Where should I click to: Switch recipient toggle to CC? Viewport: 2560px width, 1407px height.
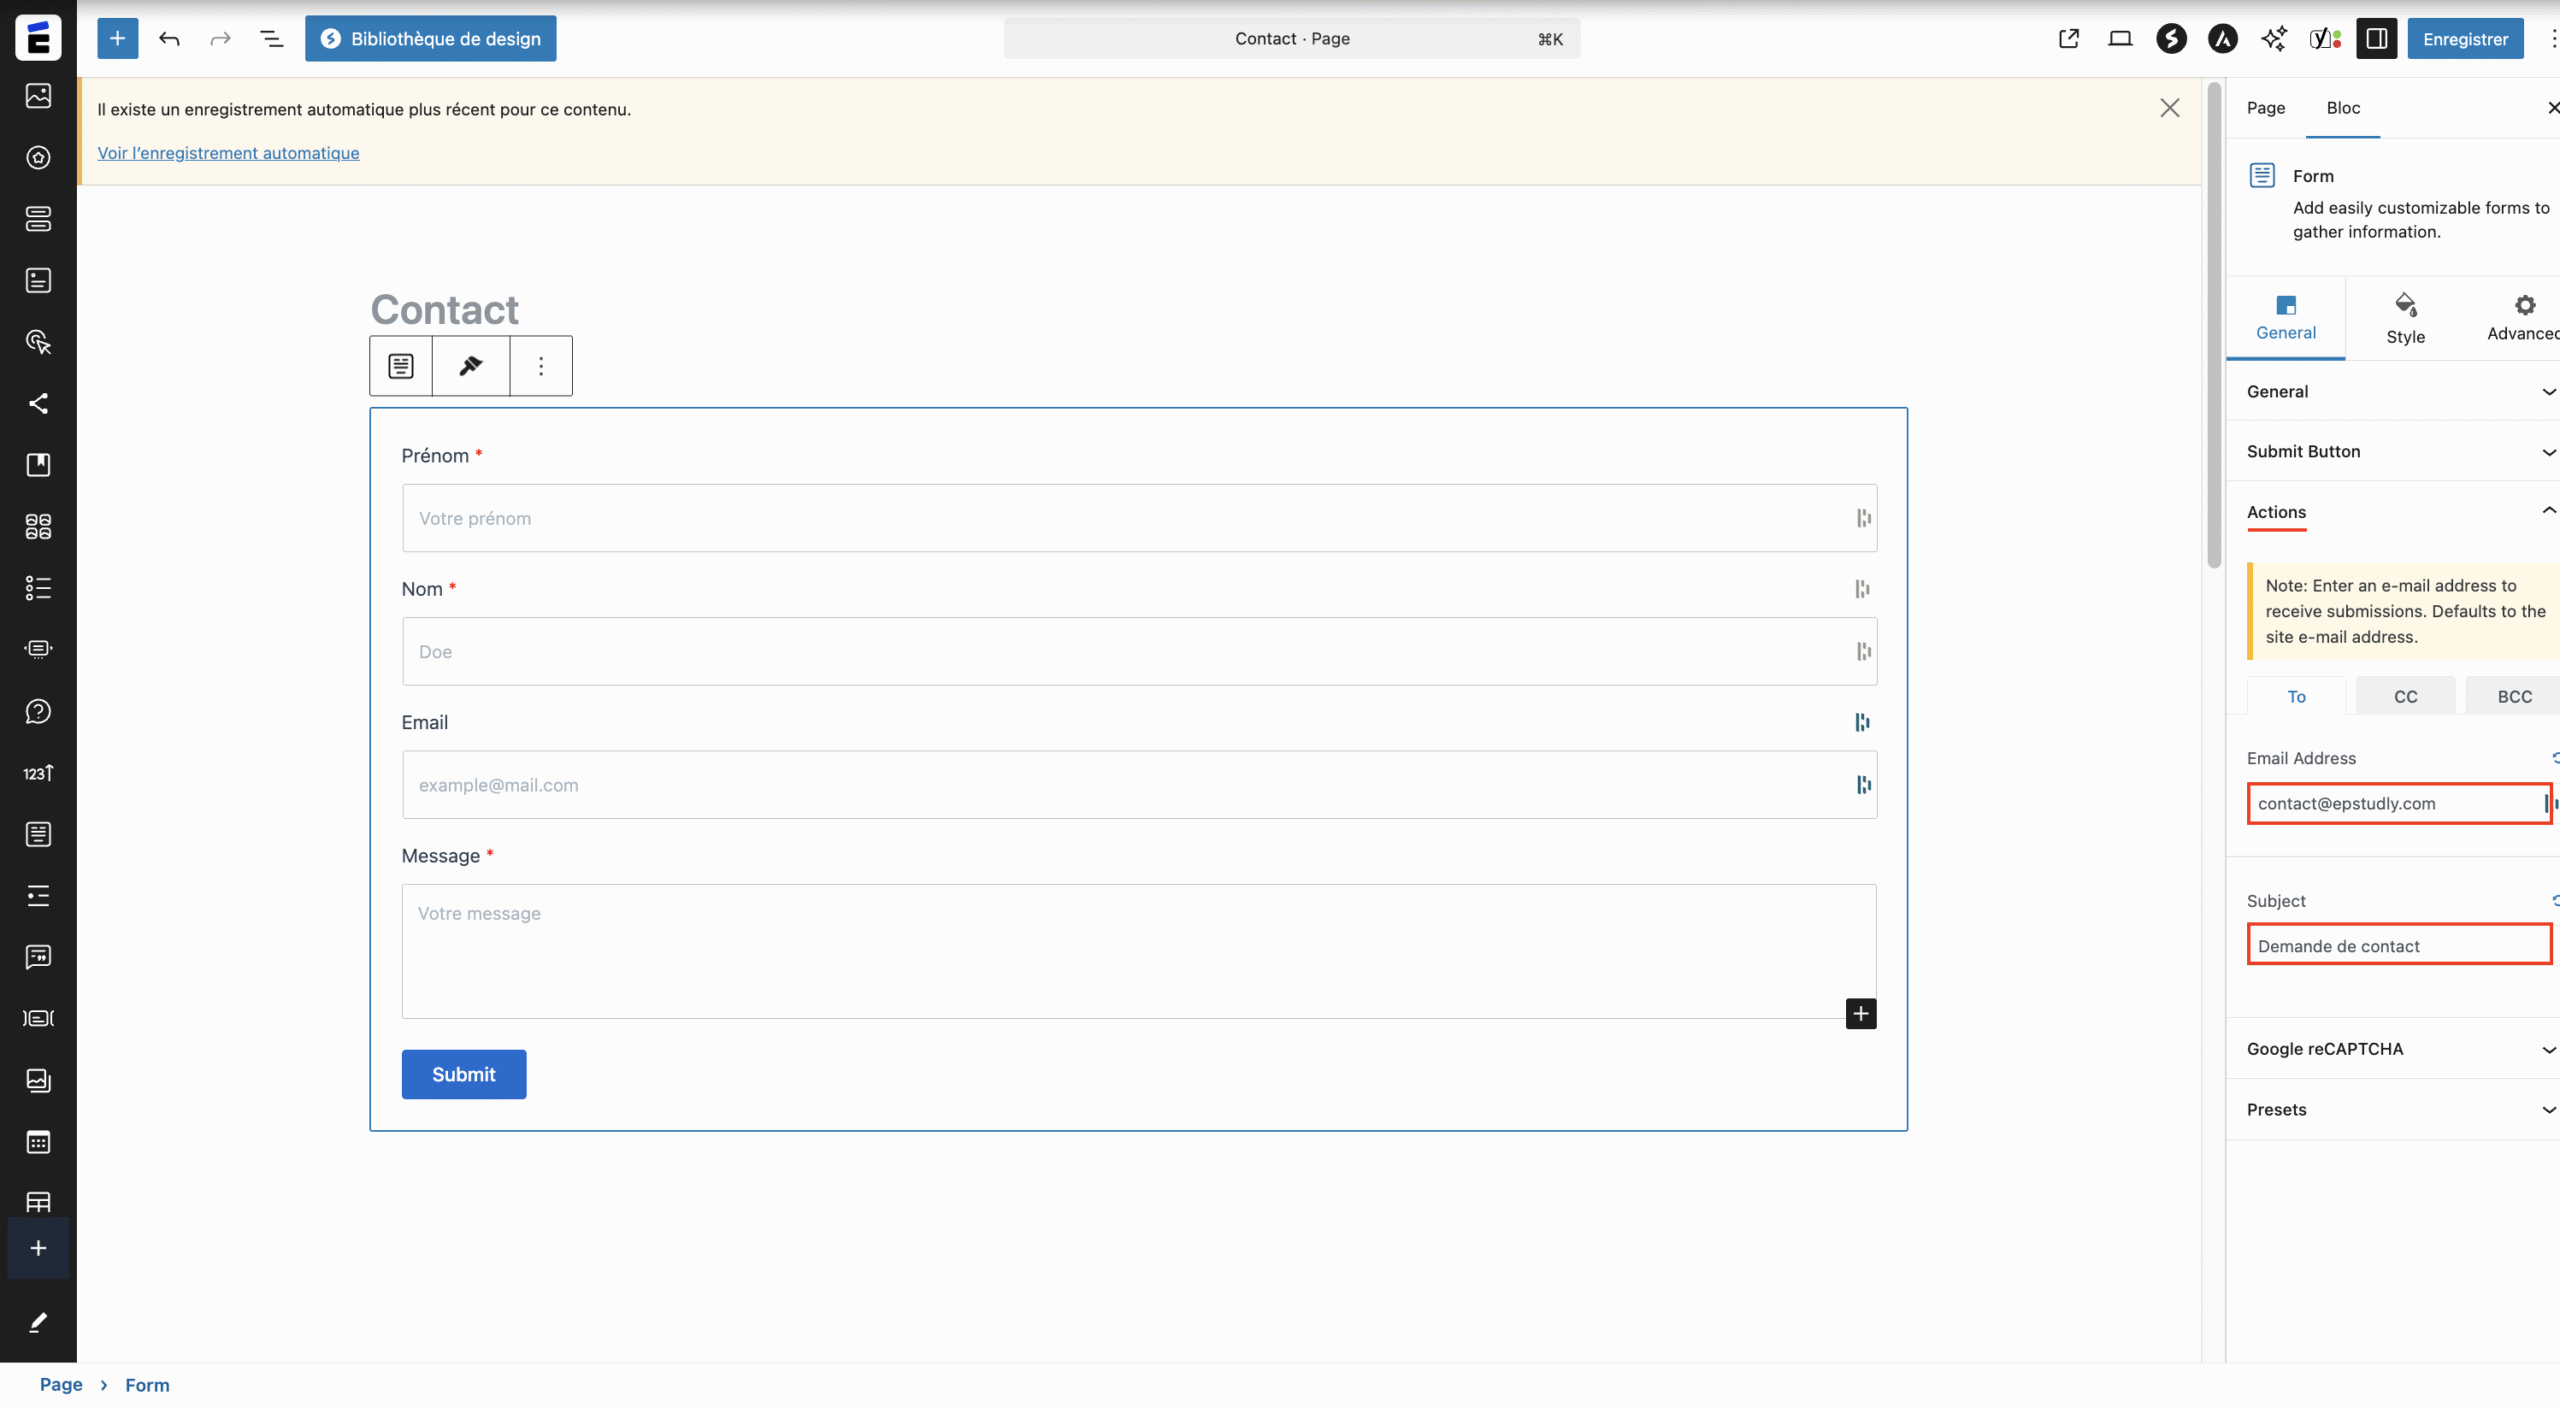tap(2405, 697)
